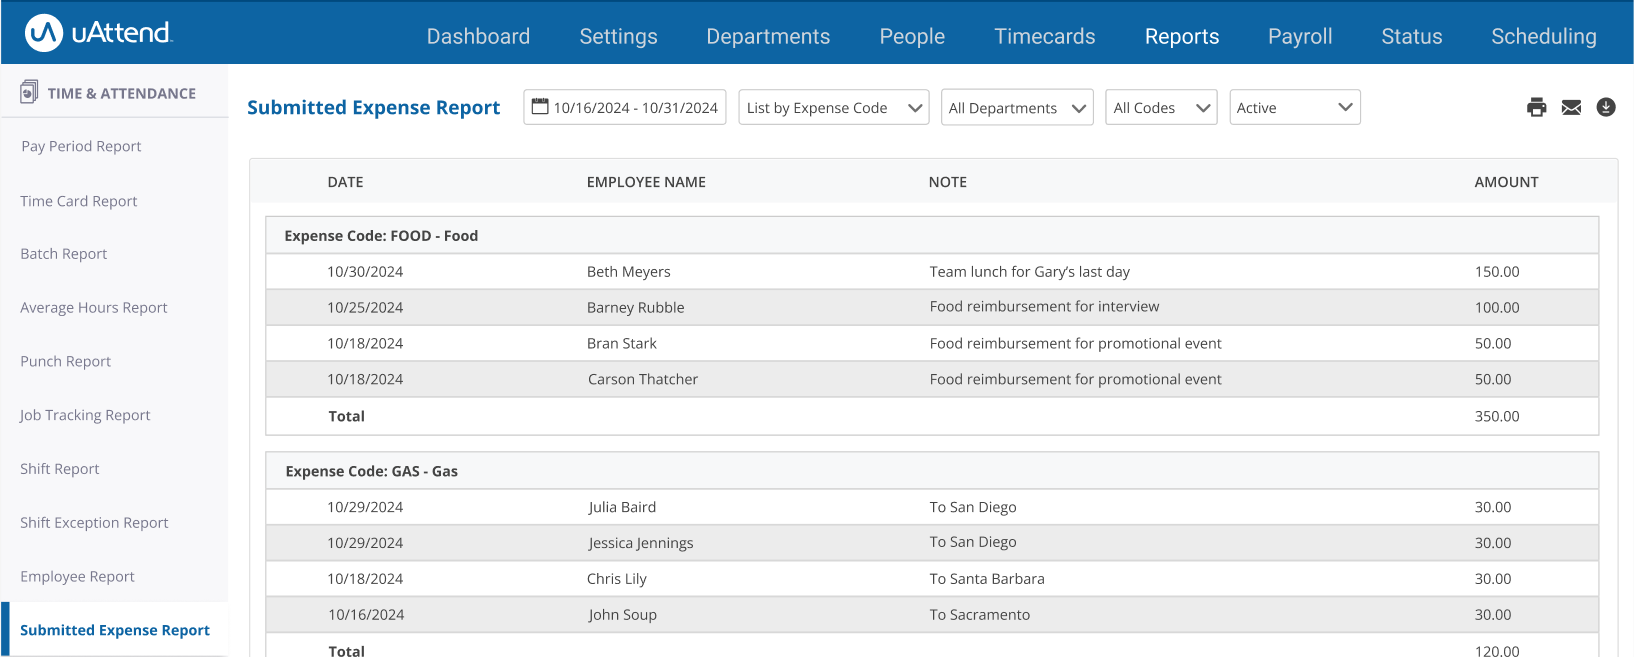The image size is (1634, 657).
Task: Click the To Sacramento note
Action: [980, 615]
